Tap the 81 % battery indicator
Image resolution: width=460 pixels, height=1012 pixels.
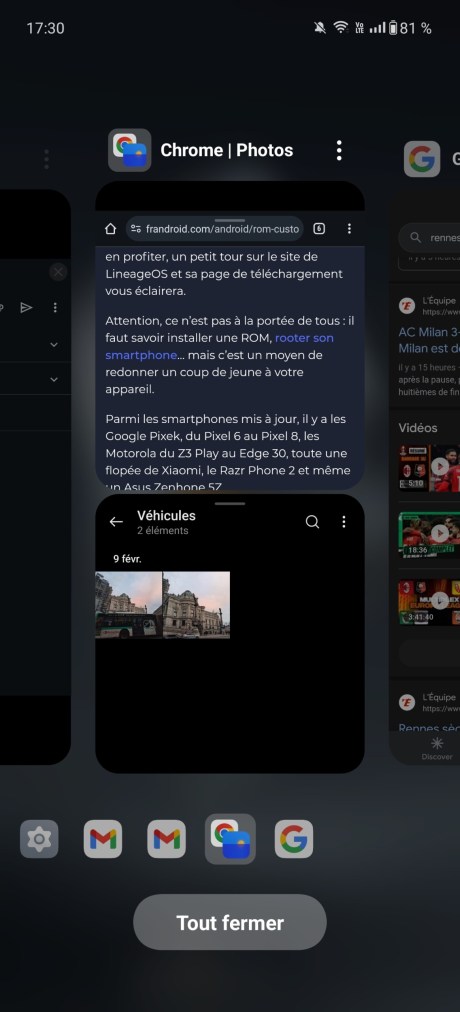tap(410, 28)
